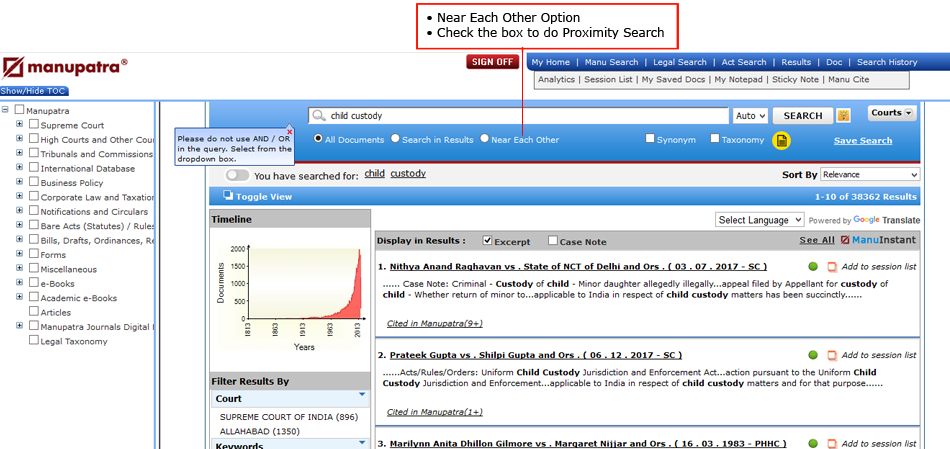Select the Search in Results radio option

click(395, 139)
